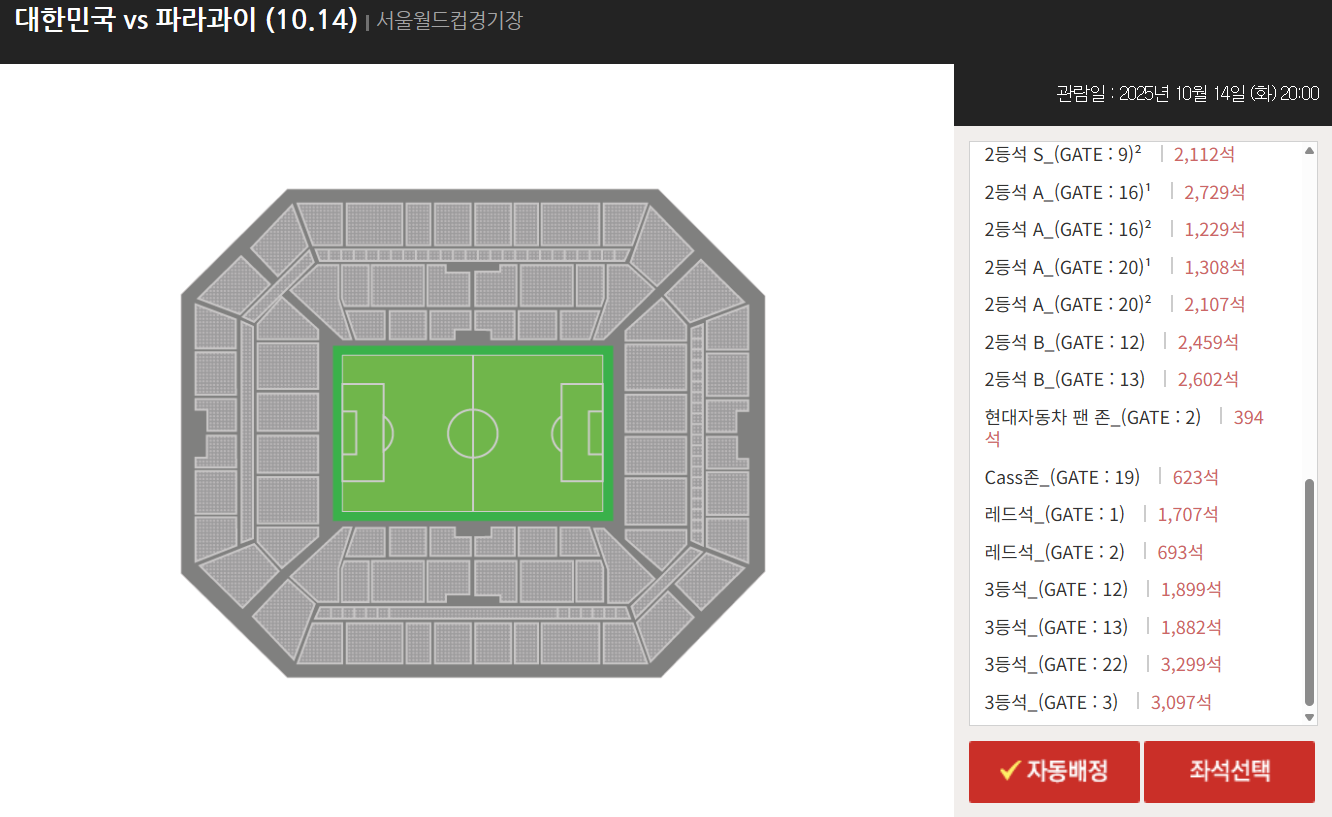
Task: Click the 좌석선택 seat selection button
Action: coord(1229,771)
